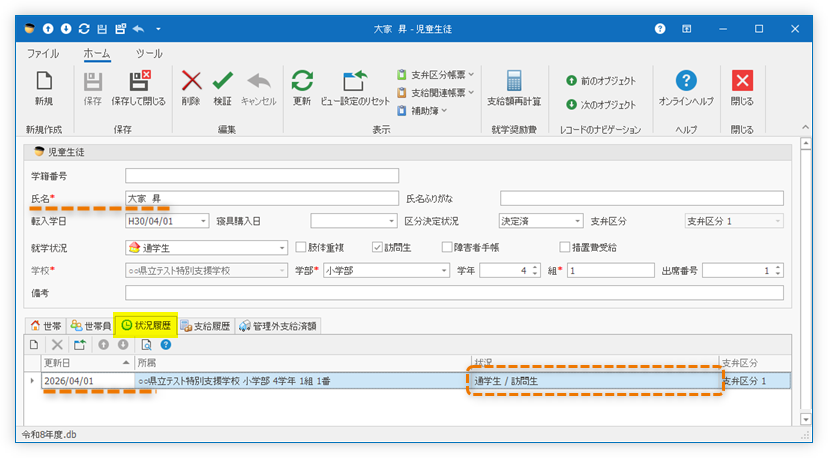Click the 2026/04/01 date cell
This screenshot has width=828, height=458.
coord(88,381)
